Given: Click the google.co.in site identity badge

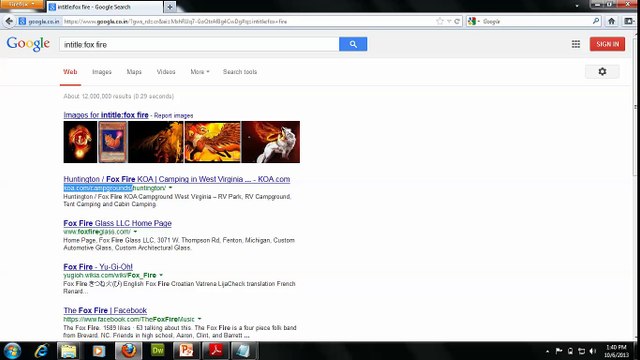Looking at the screenshot, I should point(40,21).
